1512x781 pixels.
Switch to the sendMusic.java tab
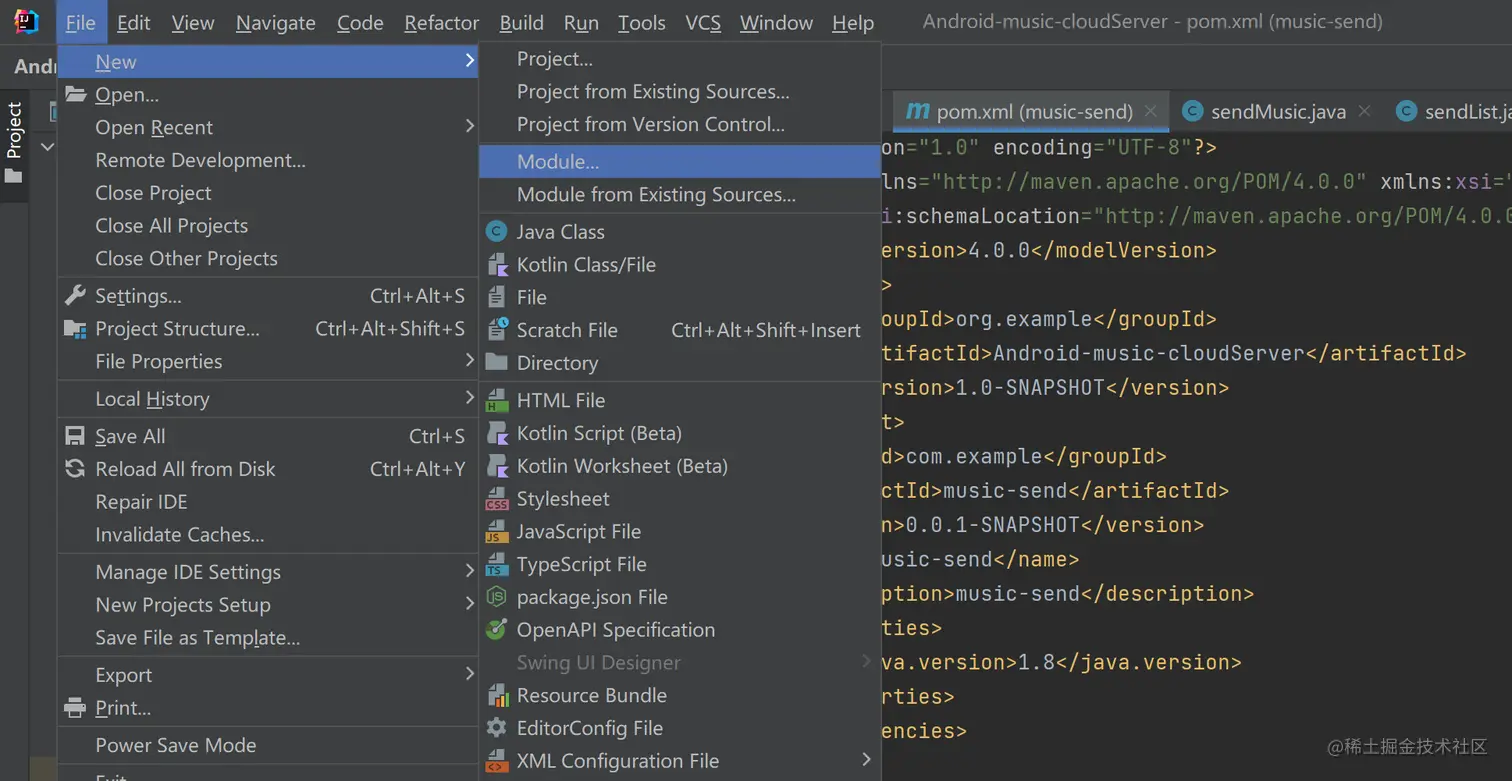(1277, 112)
